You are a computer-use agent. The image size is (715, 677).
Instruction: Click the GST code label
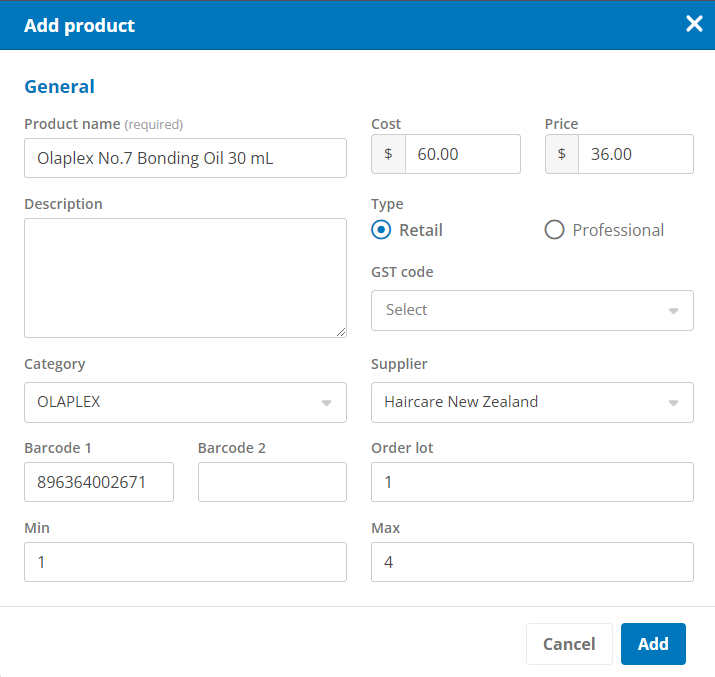[x=402, y=272]
